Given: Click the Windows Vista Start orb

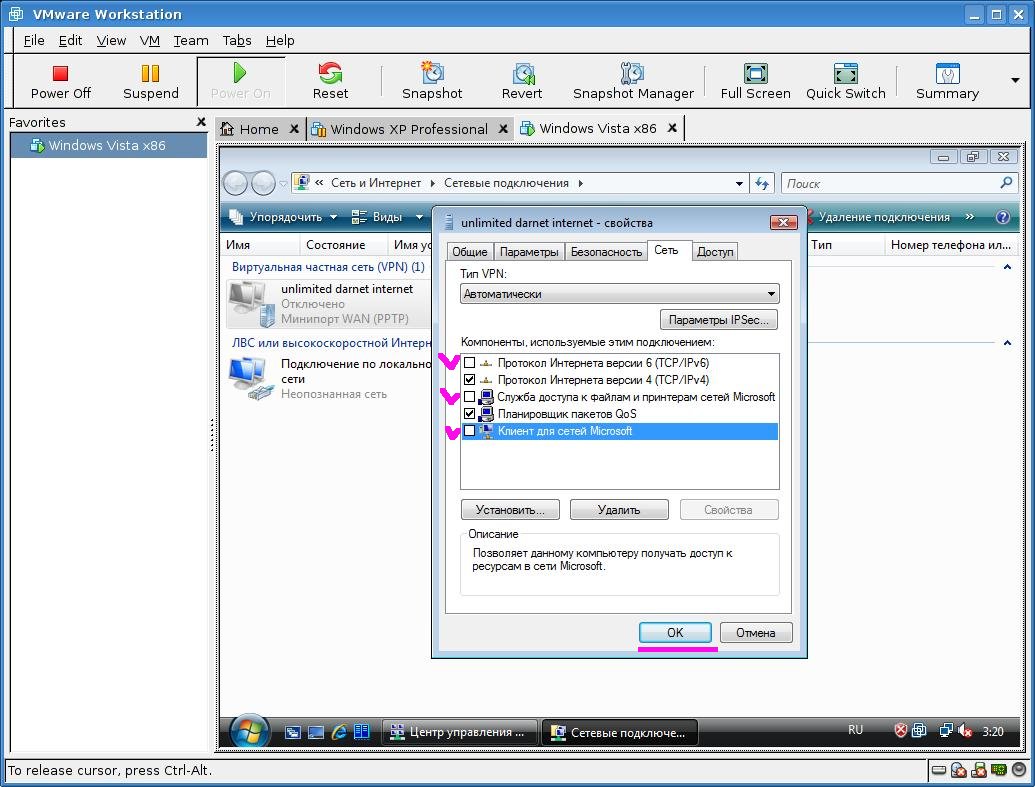Looking at the screenshot, I should point(249,732).
